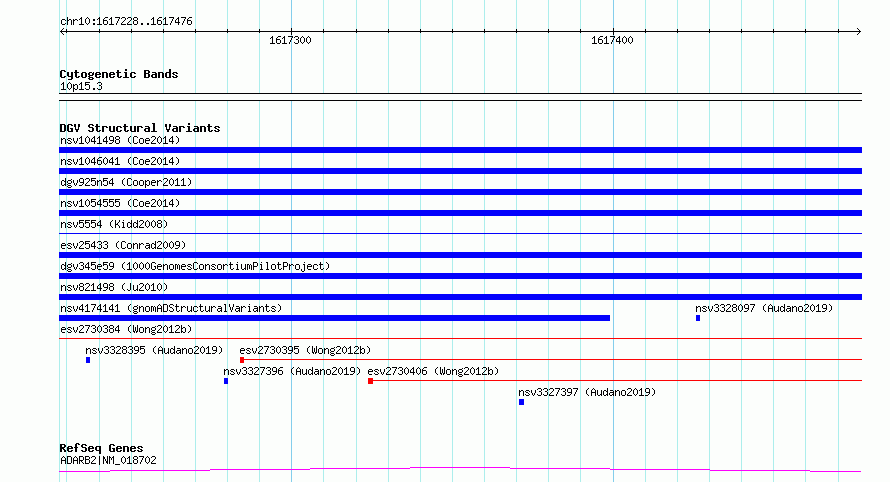Screen dimensions: 890x482
Task: Click the 1617400 ruler position label
Action: pos(612,40)
